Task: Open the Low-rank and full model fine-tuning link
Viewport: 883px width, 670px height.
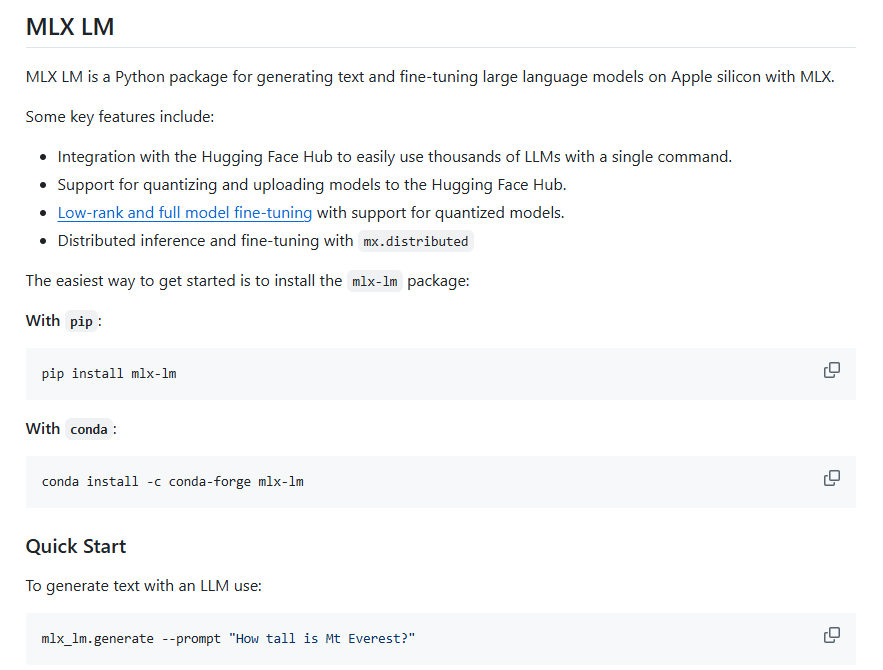Action: [x=184, y=212]
